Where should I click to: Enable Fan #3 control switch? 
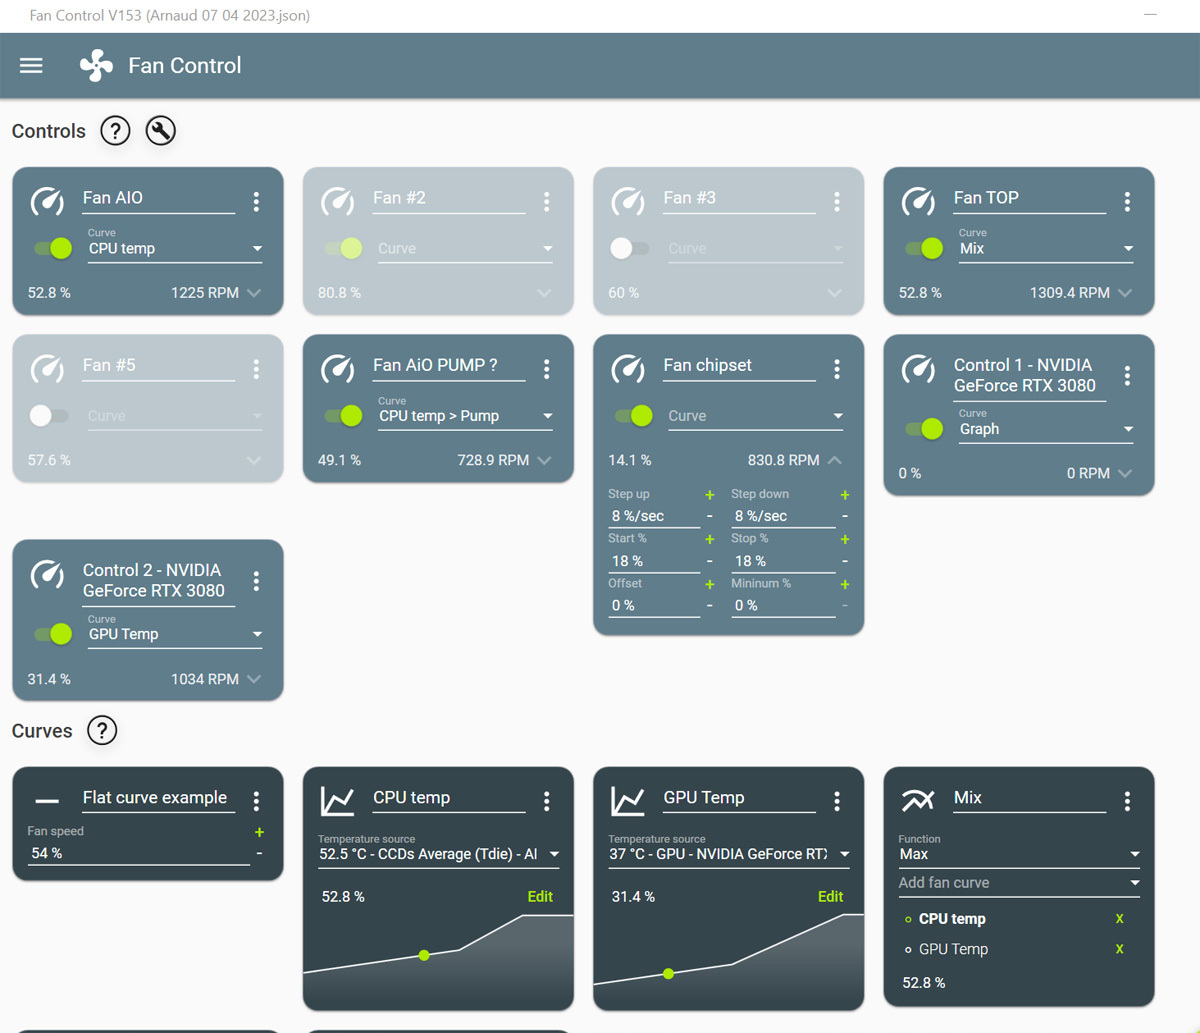[x=630, y=248]
